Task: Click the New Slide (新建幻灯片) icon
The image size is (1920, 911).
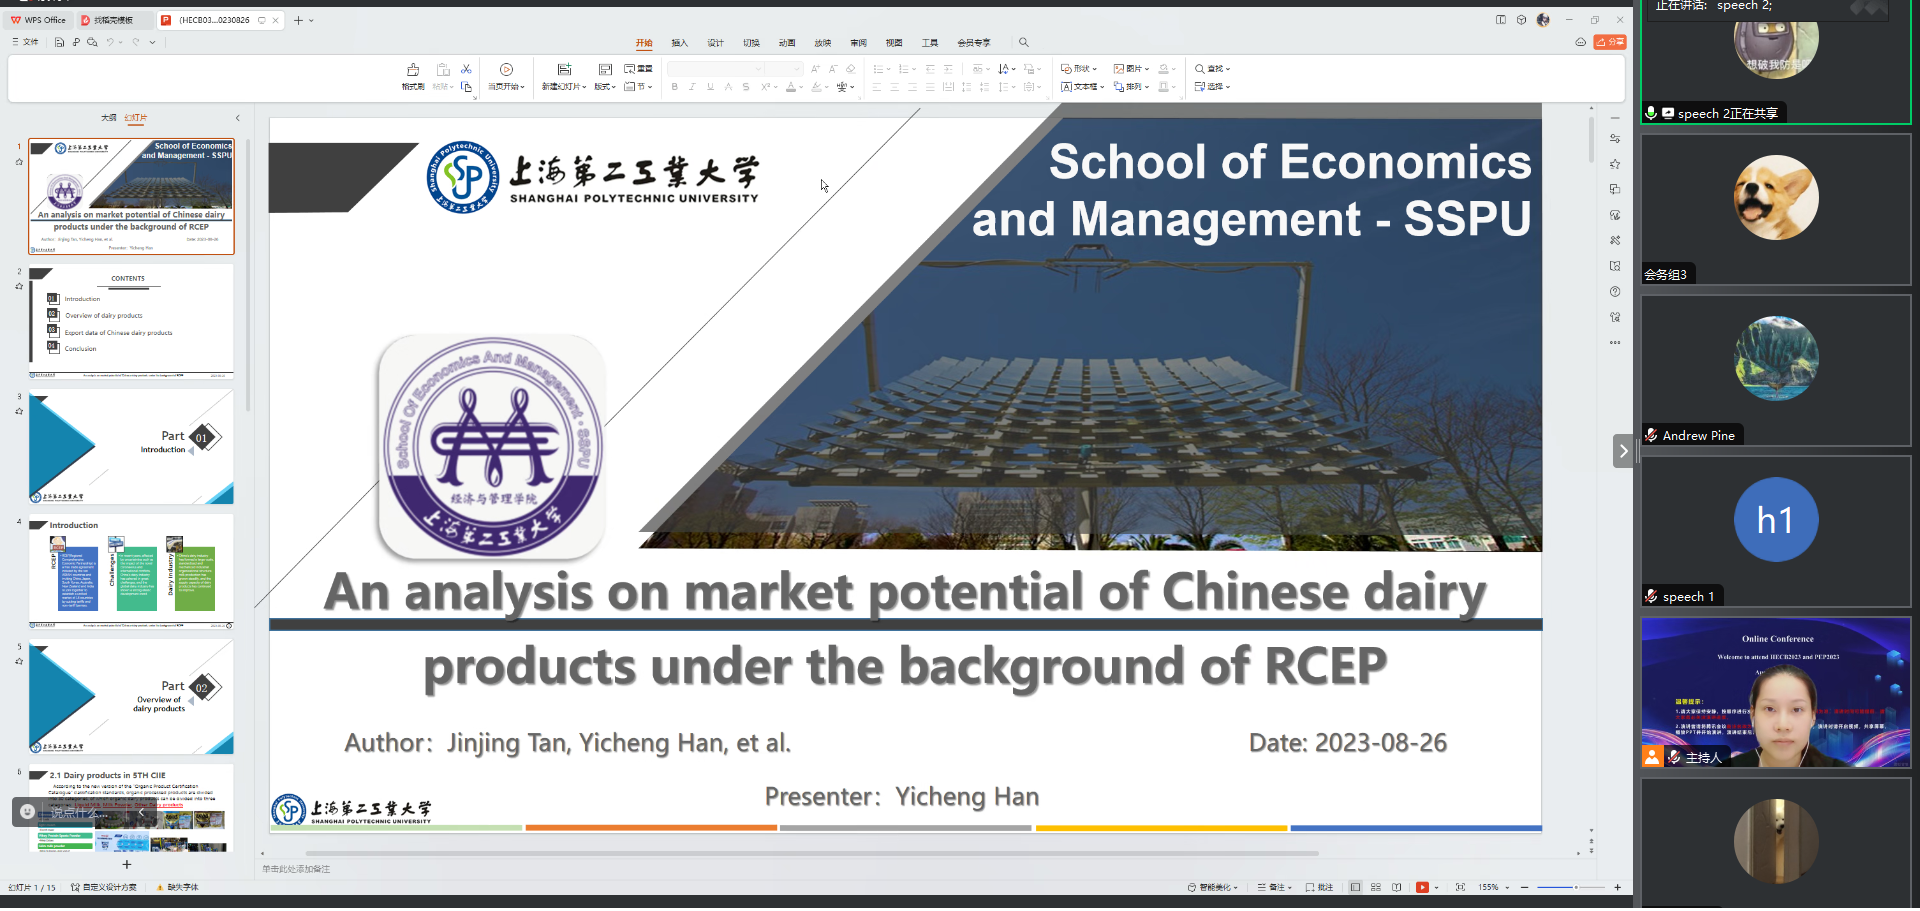Action: pyautogui.click(x=564, y=70)
